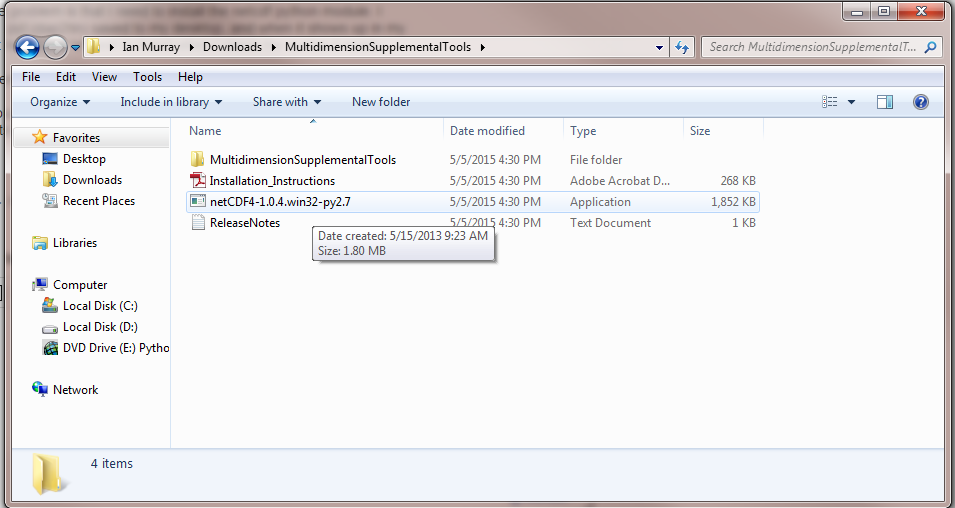Open recent locations dropdown beside navigation arrows
The height and width of the screenshot is (508, 955).
pyautogui.click(x=75, y=48)
